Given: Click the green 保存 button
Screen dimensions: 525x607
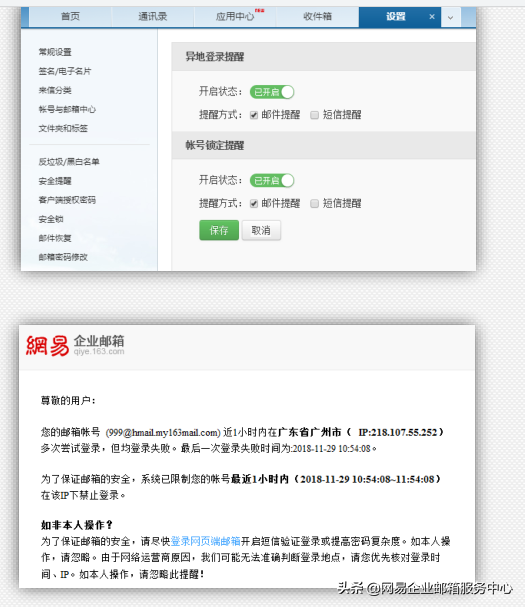Looking at the screenshot, I should [x=219, y=230].
